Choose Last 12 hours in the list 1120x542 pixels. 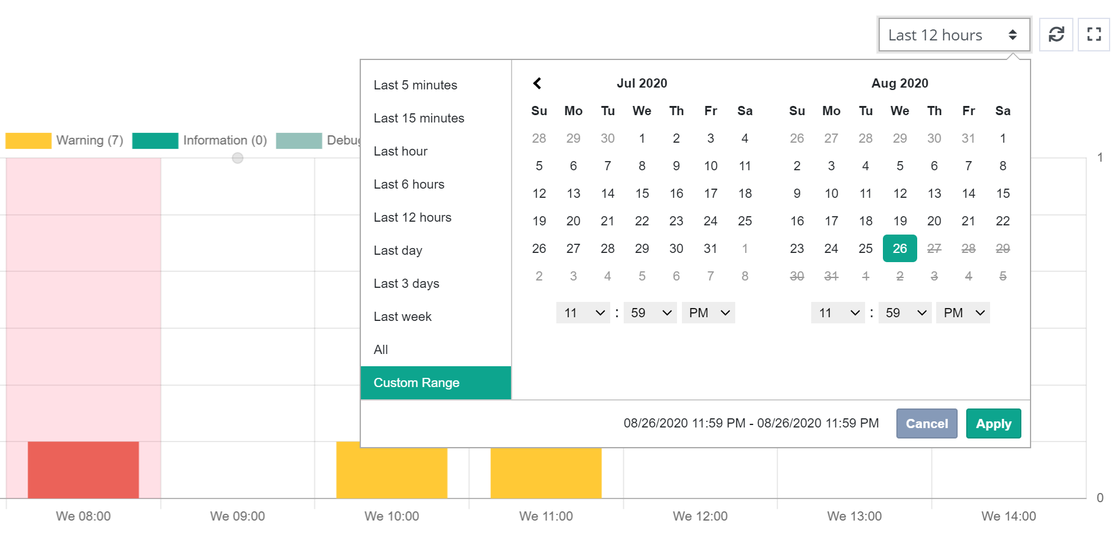[x=436, y=218]
